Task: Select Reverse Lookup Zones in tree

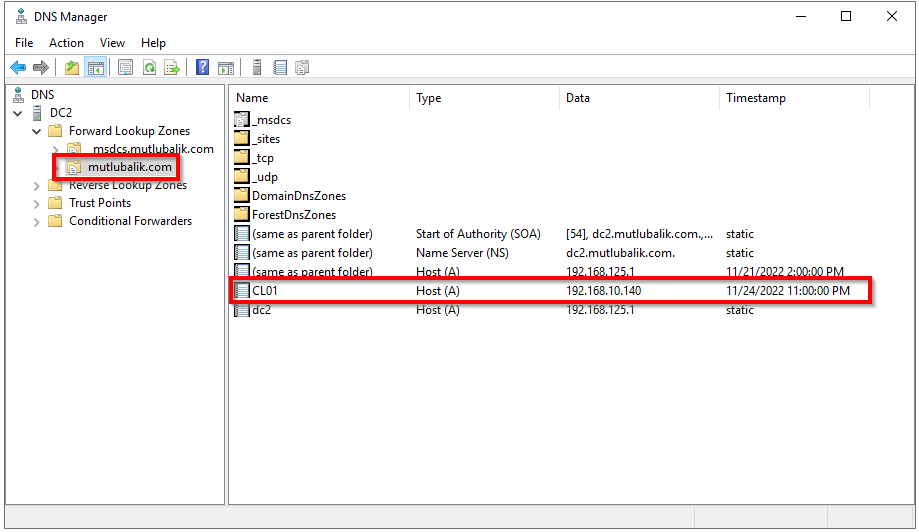Action: tap(128, 185)
